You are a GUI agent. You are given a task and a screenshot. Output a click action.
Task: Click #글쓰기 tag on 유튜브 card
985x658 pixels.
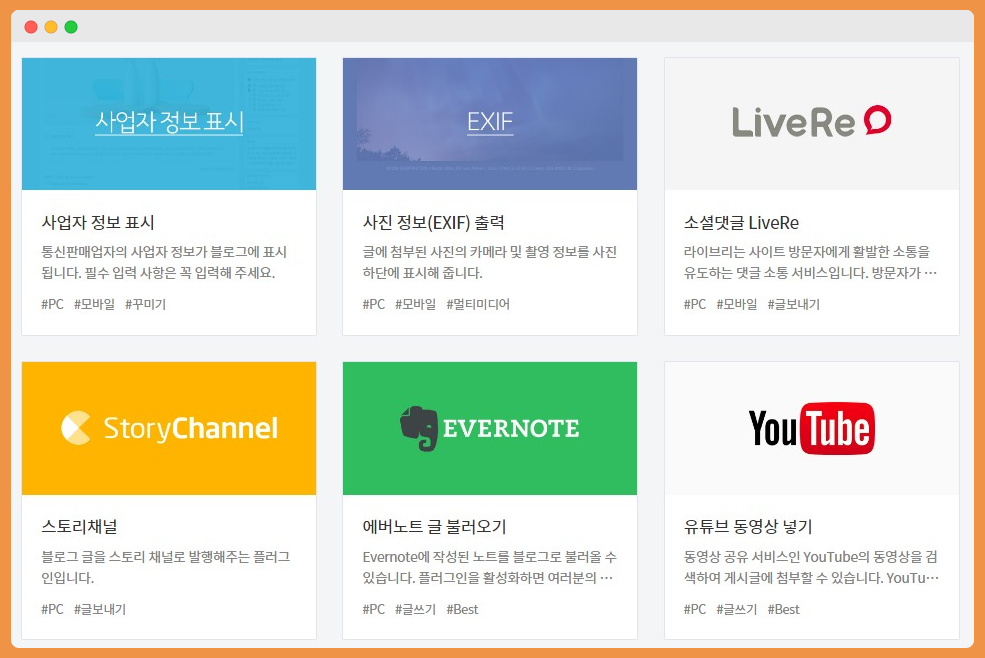(736, 609)
